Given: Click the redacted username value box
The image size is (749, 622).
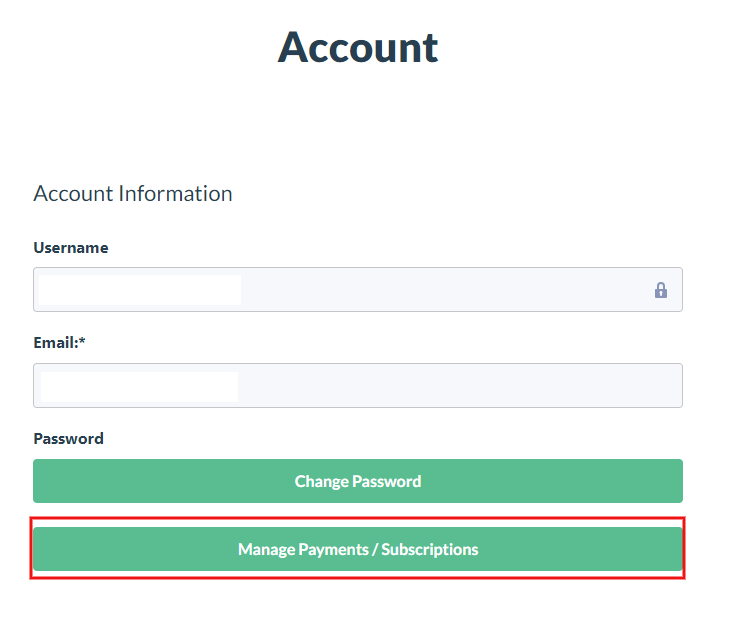Looking at the screenshot, I should pos(140,290).
